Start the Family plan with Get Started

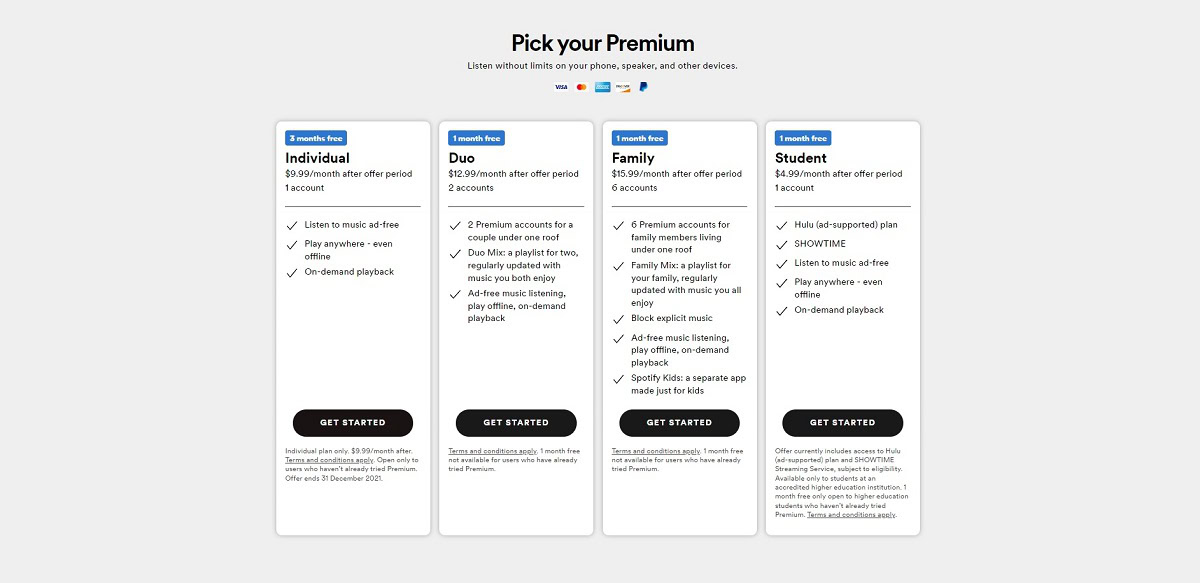click(x=679, y=423)
